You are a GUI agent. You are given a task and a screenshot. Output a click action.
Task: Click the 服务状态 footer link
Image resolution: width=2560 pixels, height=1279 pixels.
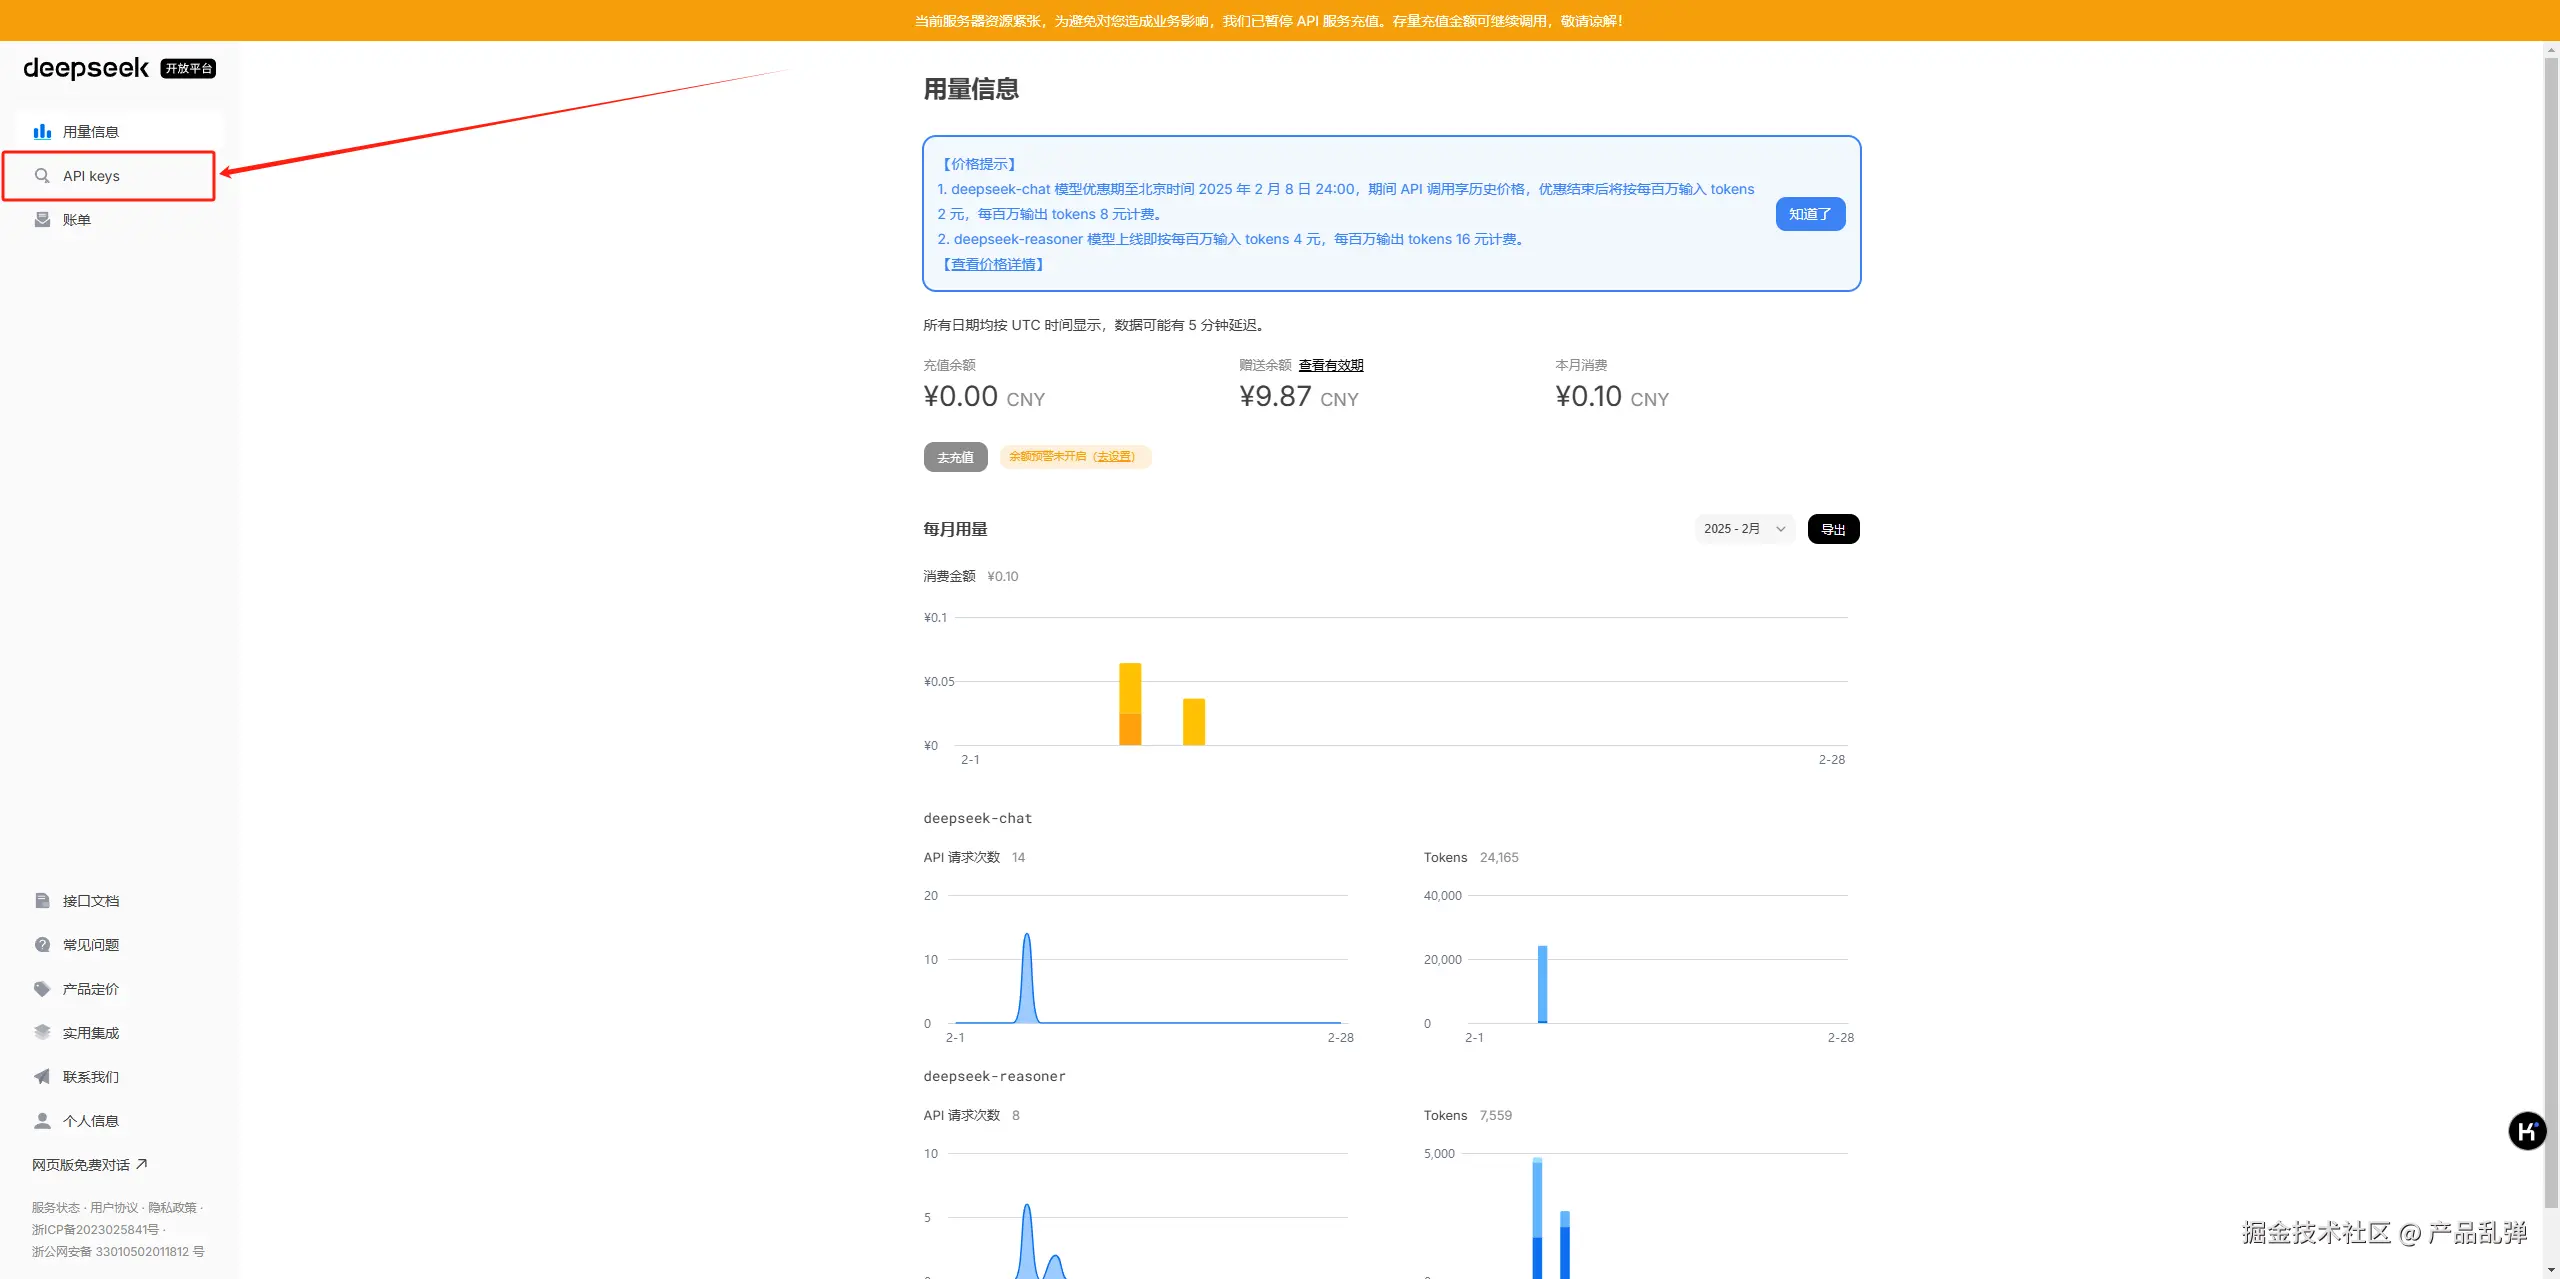tap(55, 1208)
